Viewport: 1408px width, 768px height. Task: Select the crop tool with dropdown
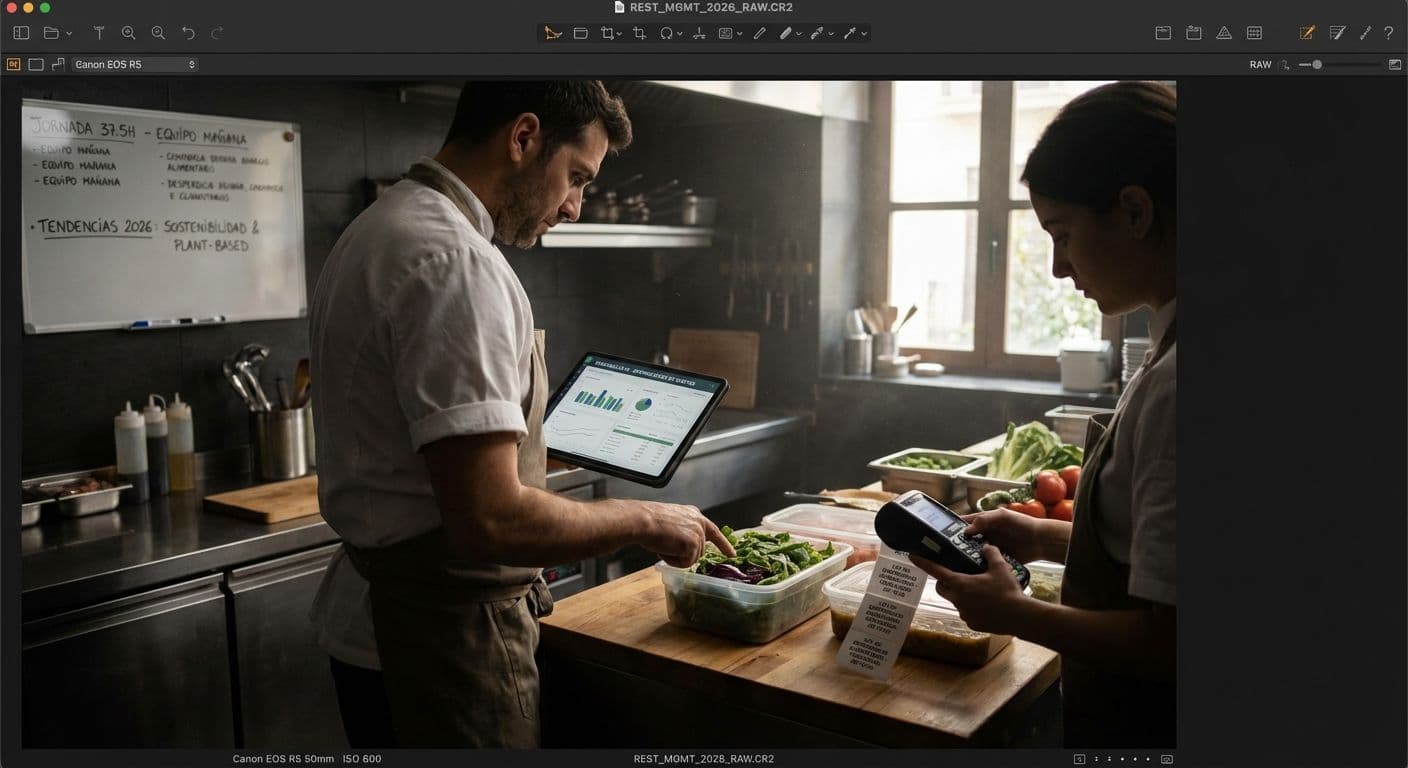(607, 33)
